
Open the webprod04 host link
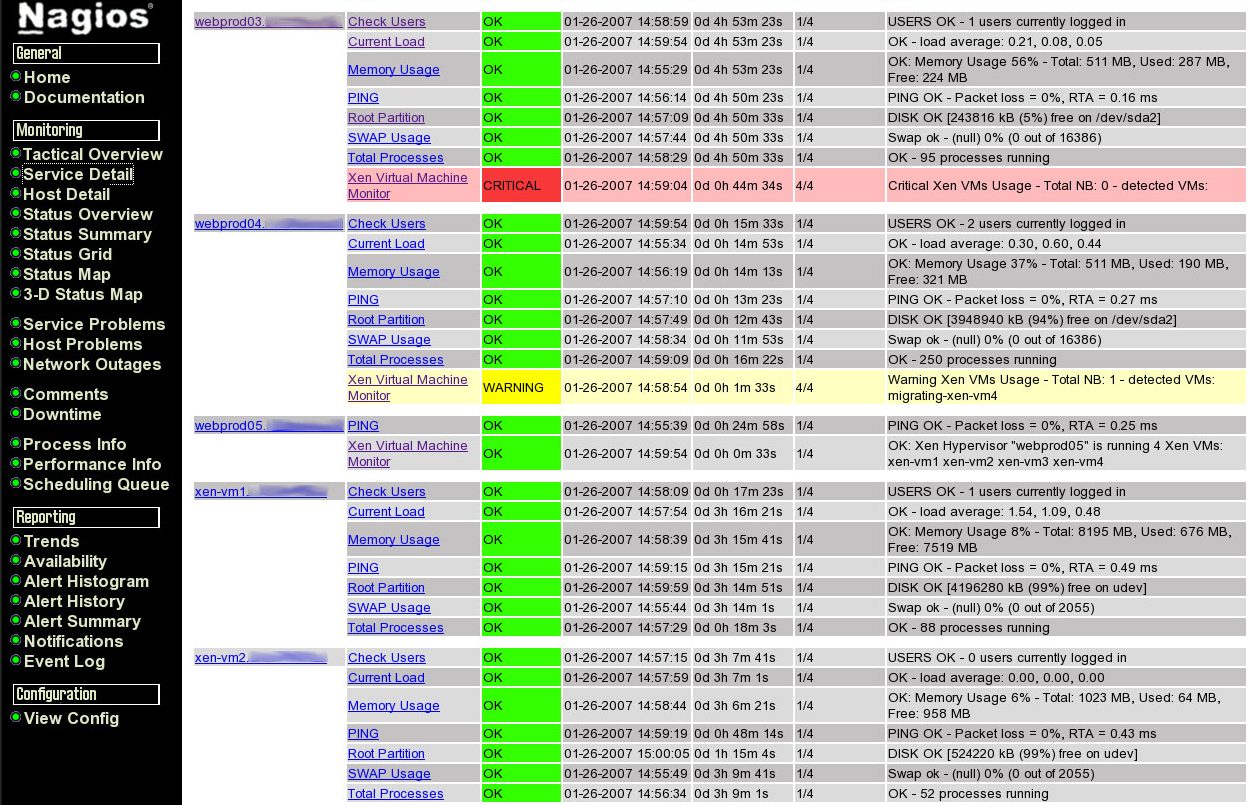(268, 224)
